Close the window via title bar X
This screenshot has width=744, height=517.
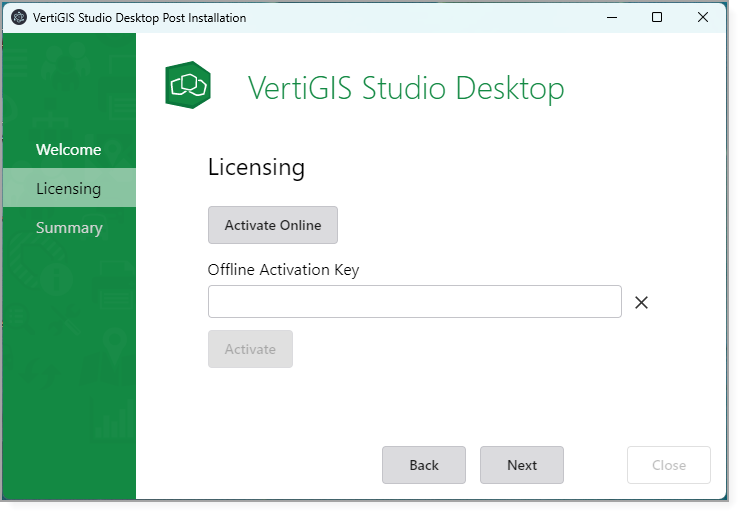point(703,18)
